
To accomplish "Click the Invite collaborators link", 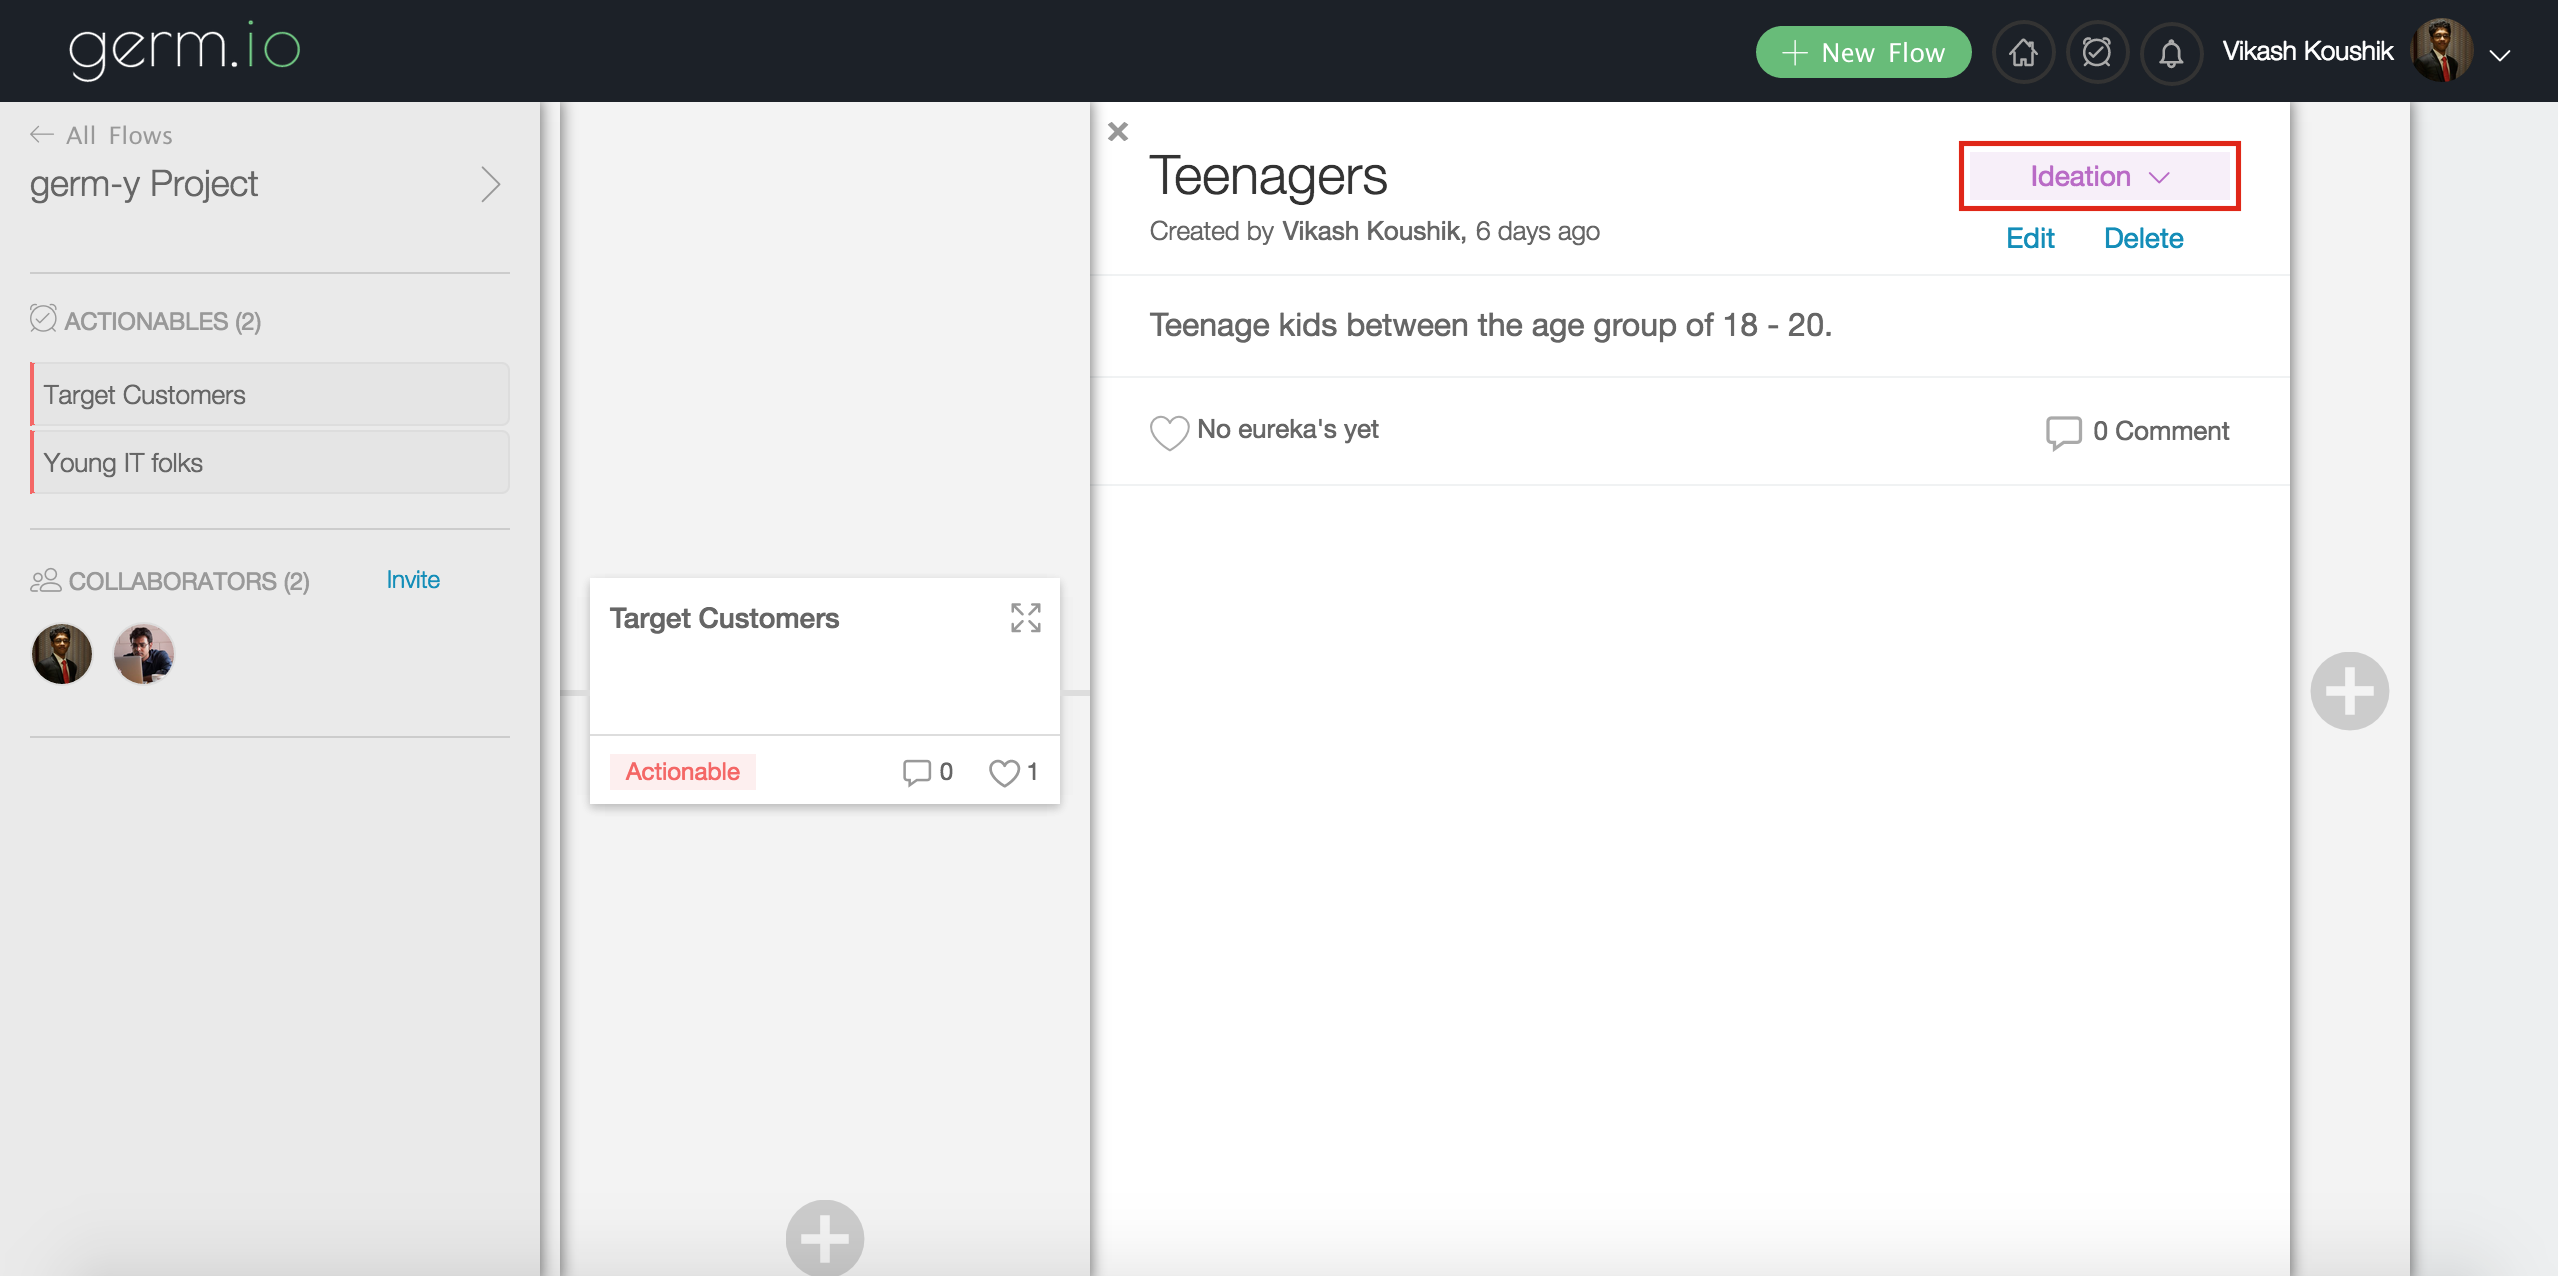I will pyautogui.click(x=412, y=580).
